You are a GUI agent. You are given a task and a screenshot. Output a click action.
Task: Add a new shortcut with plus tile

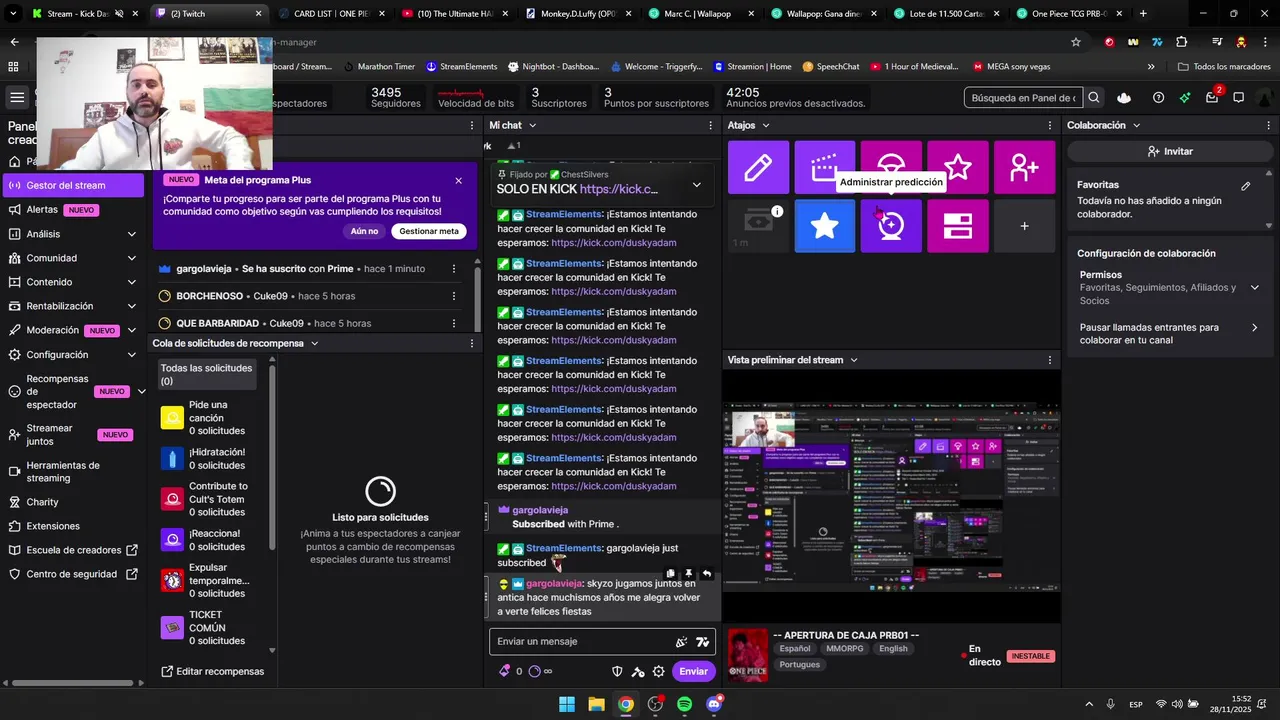(1024, 226)
